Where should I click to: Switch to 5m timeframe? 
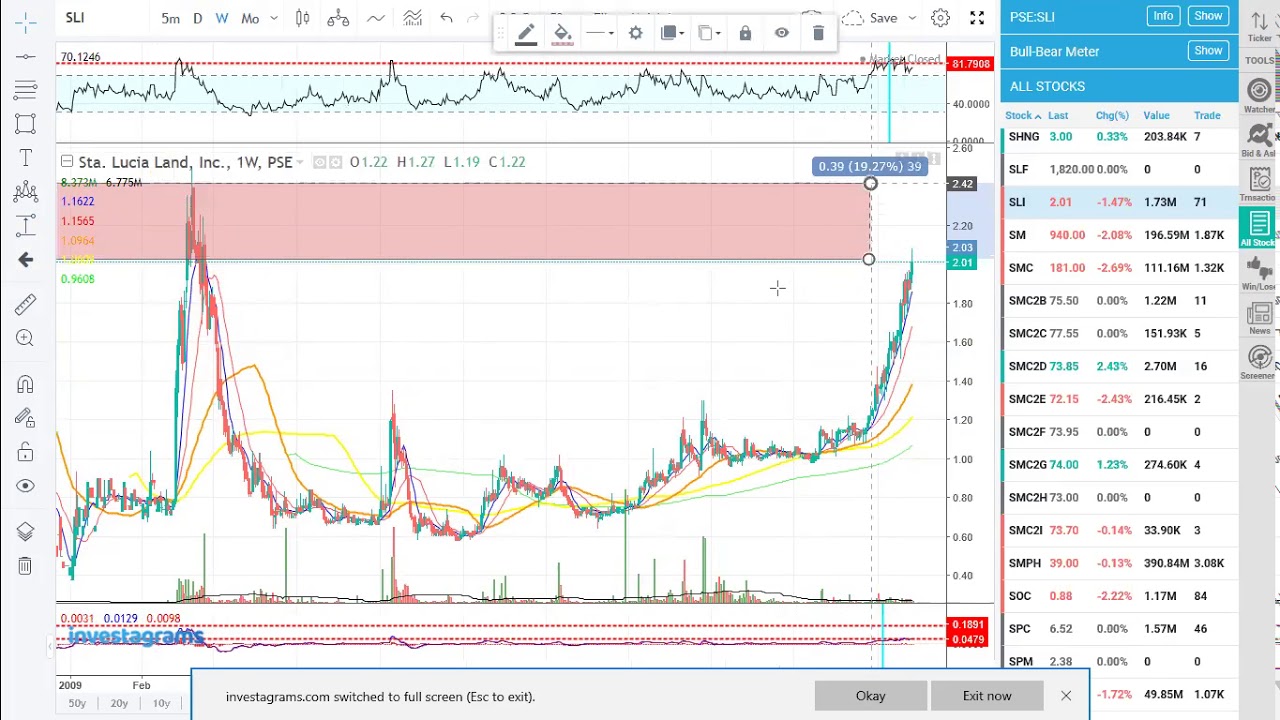coord(171,18)
